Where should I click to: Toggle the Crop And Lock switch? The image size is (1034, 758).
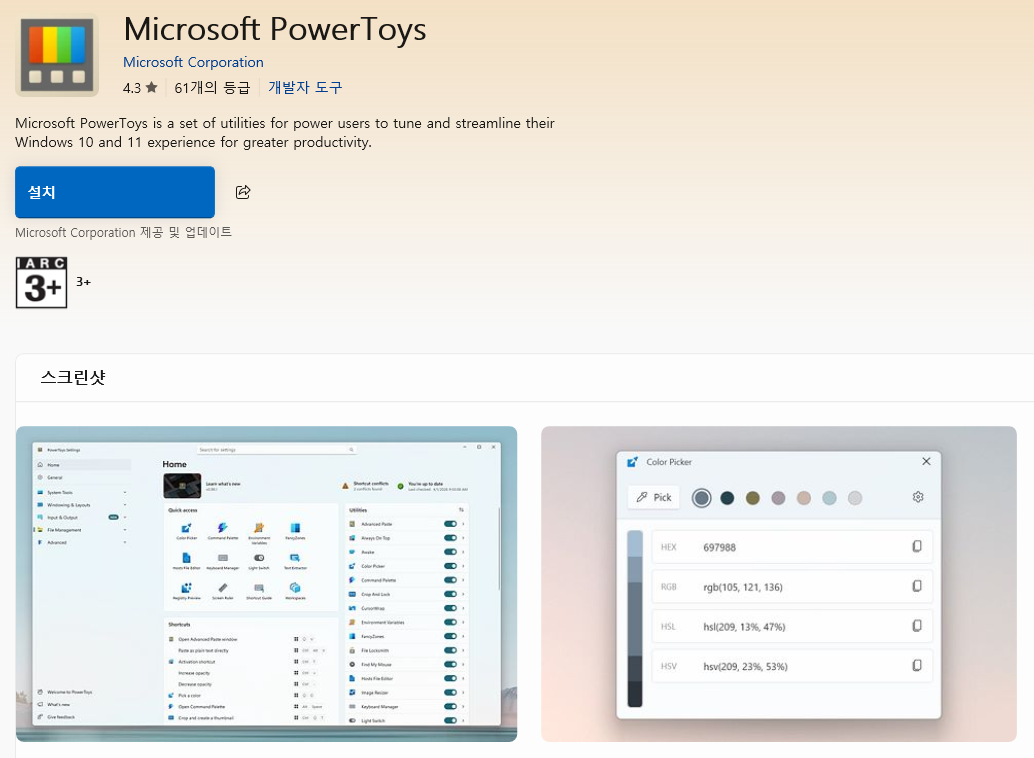pyautogui.click(x=450, y=594)
